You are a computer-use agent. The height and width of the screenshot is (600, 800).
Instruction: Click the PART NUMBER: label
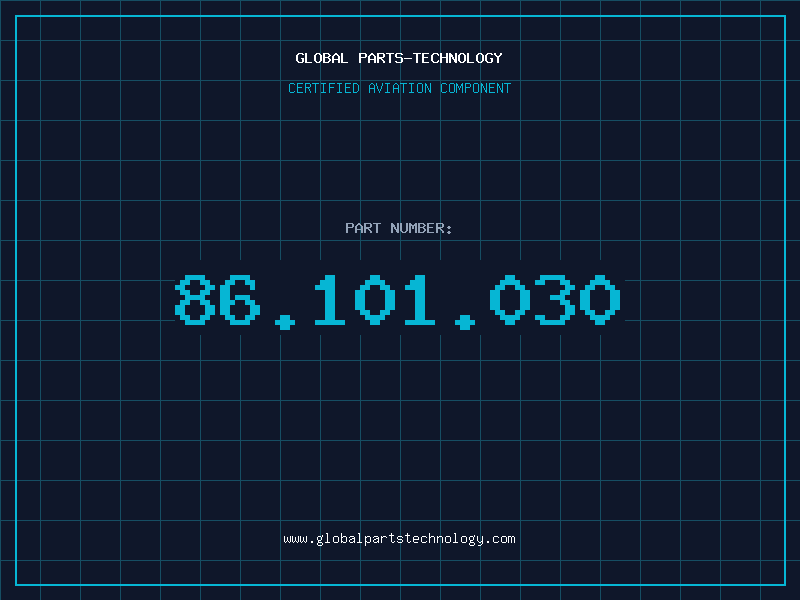399,228
